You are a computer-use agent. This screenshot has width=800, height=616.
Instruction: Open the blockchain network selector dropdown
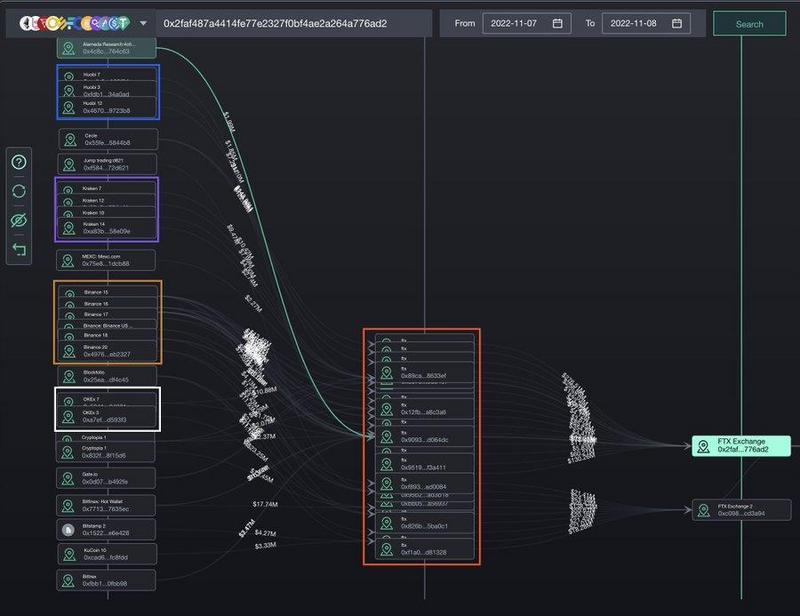tap(144, 23)
